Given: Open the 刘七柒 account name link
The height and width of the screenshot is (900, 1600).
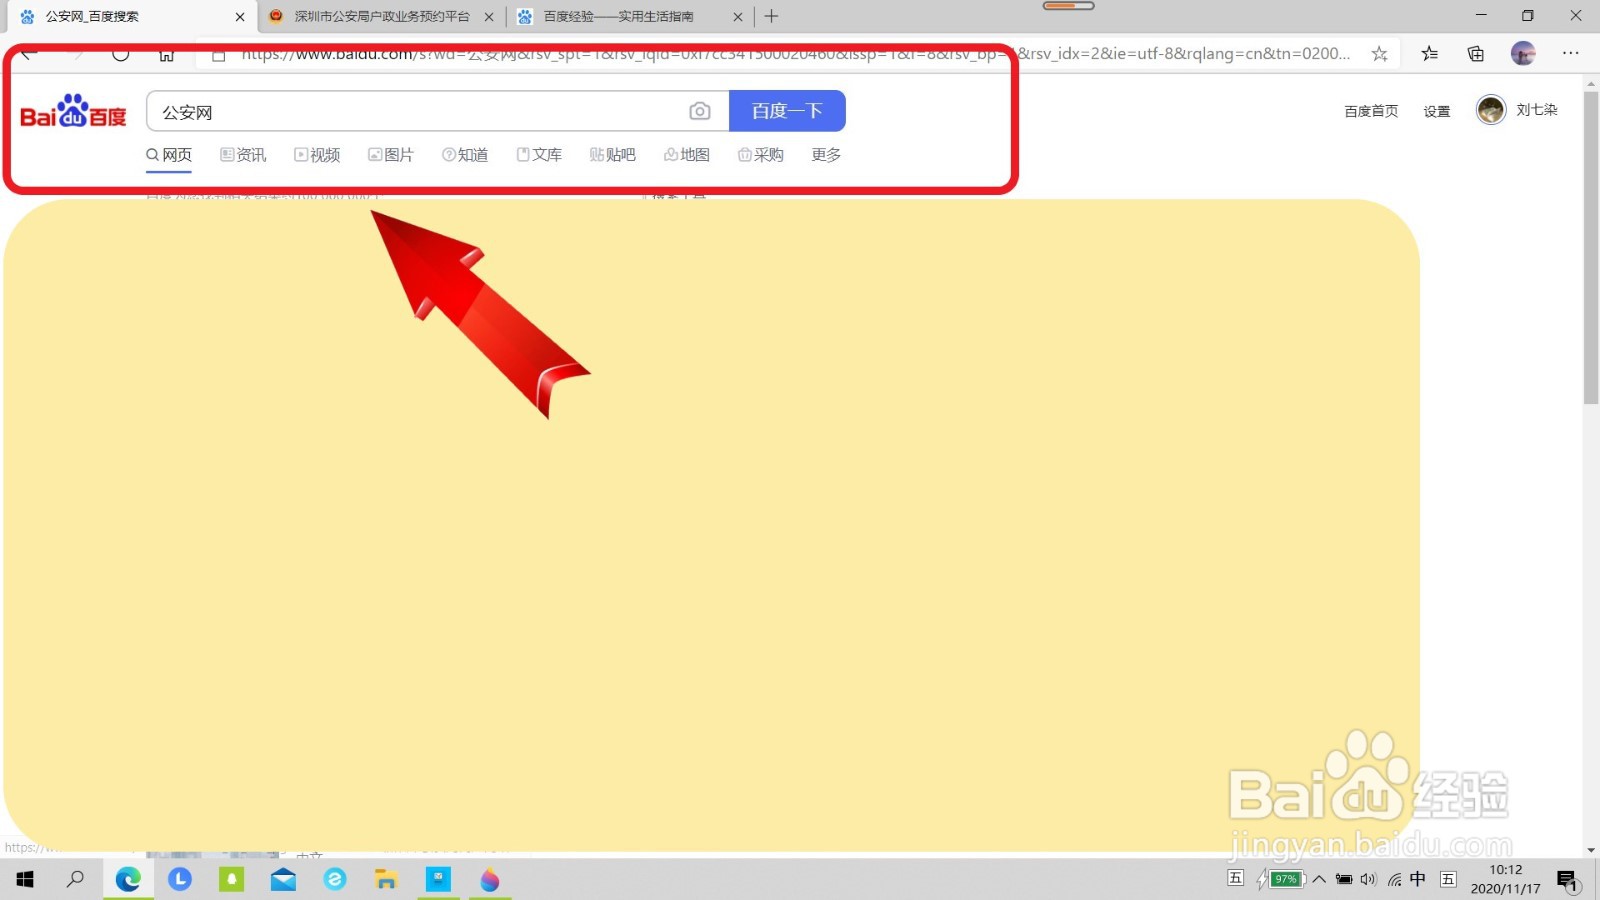Looking at the screenshot, I should click(x=1537, y=110).
